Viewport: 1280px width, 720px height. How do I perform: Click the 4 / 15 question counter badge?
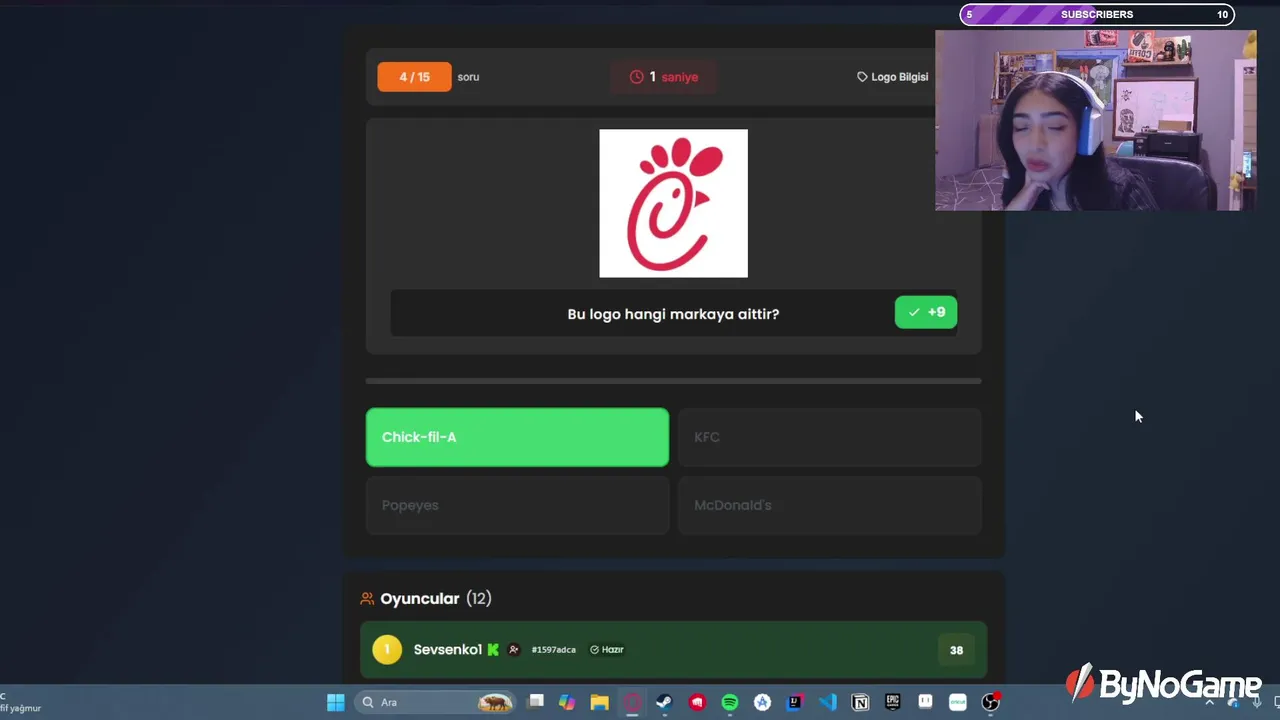pos(414,77)
